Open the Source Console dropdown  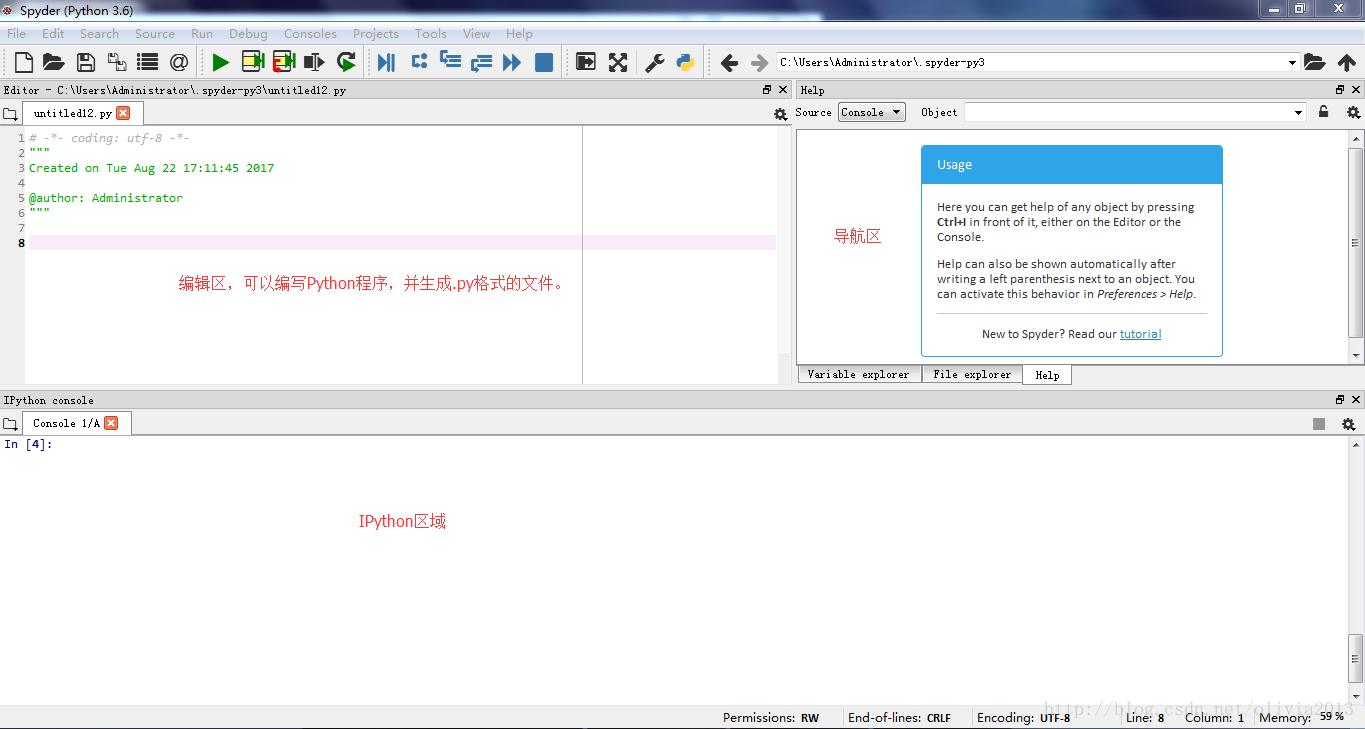click(872, 112)
